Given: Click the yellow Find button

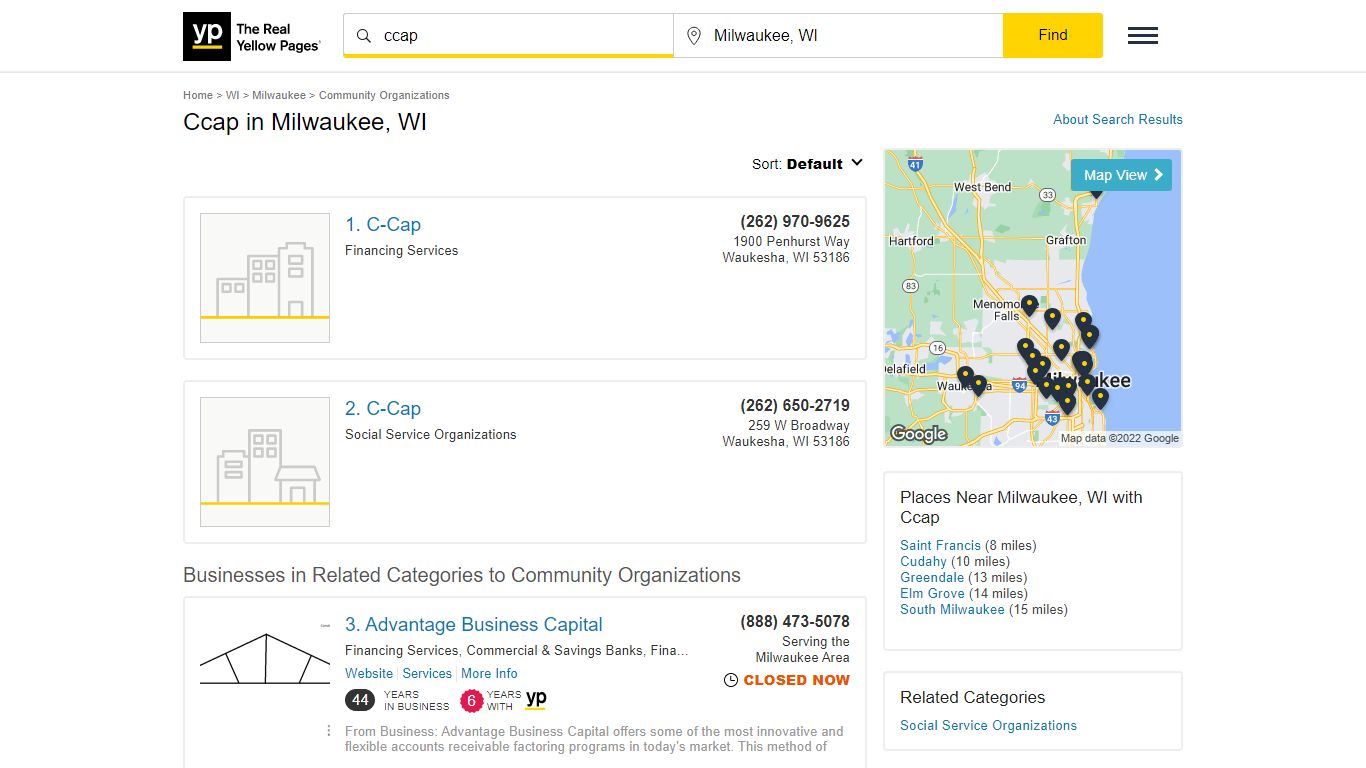Looking at the screenshot, I should tap(1053, 36).
